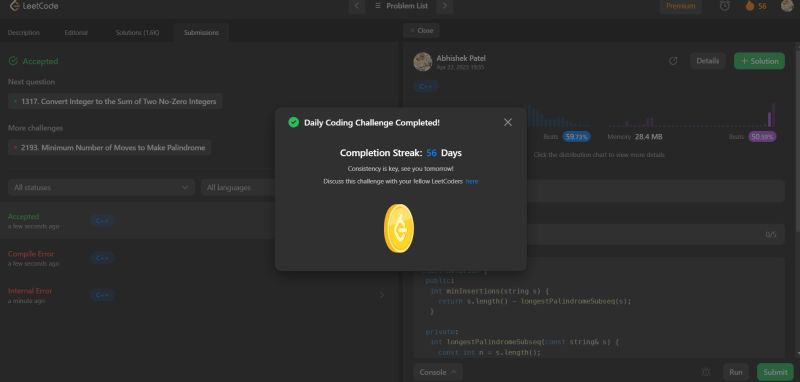Image resolution: width=800 pixels, height=382 pixels.
Task: Open the Problem List
Action: pos(401,6)
